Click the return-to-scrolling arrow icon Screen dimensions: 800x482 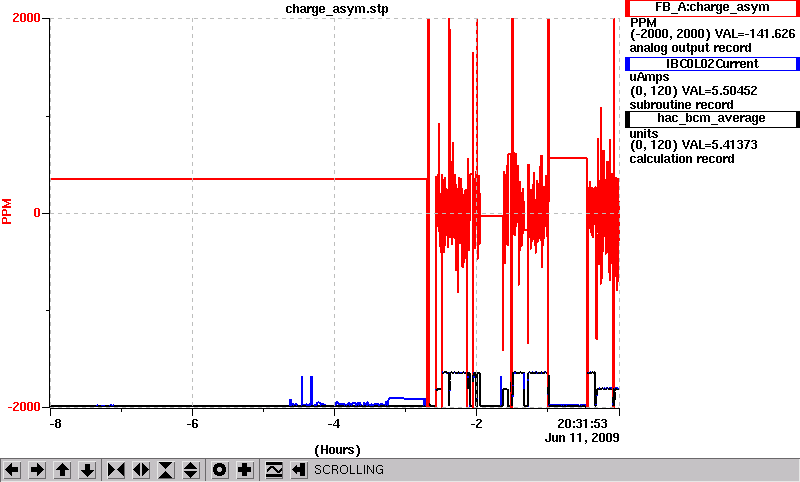pos(299,470)
